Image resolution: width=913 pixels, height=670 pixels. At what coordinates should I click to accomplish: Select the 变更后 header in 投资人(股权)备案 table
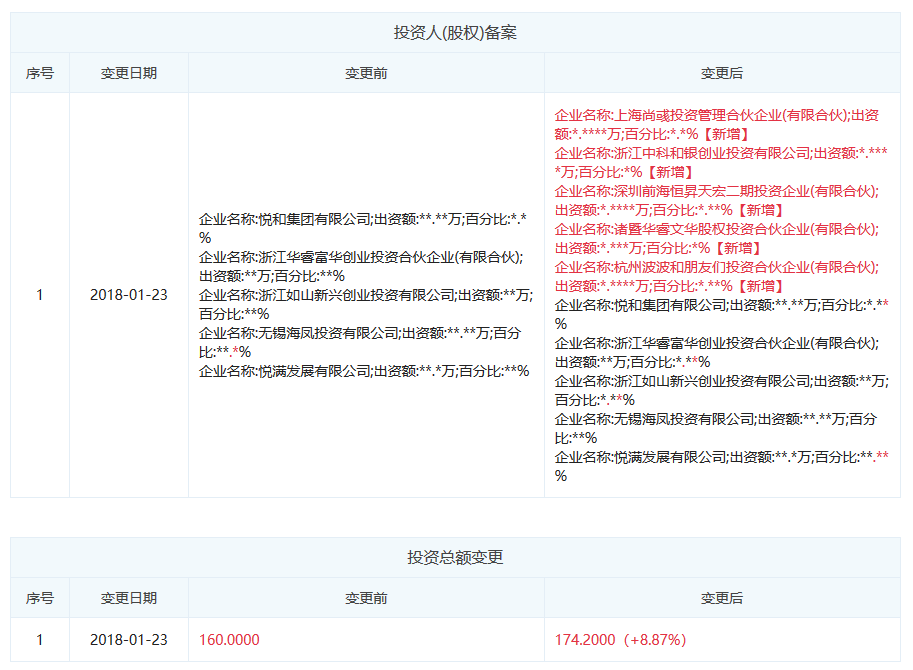[722, 73]
